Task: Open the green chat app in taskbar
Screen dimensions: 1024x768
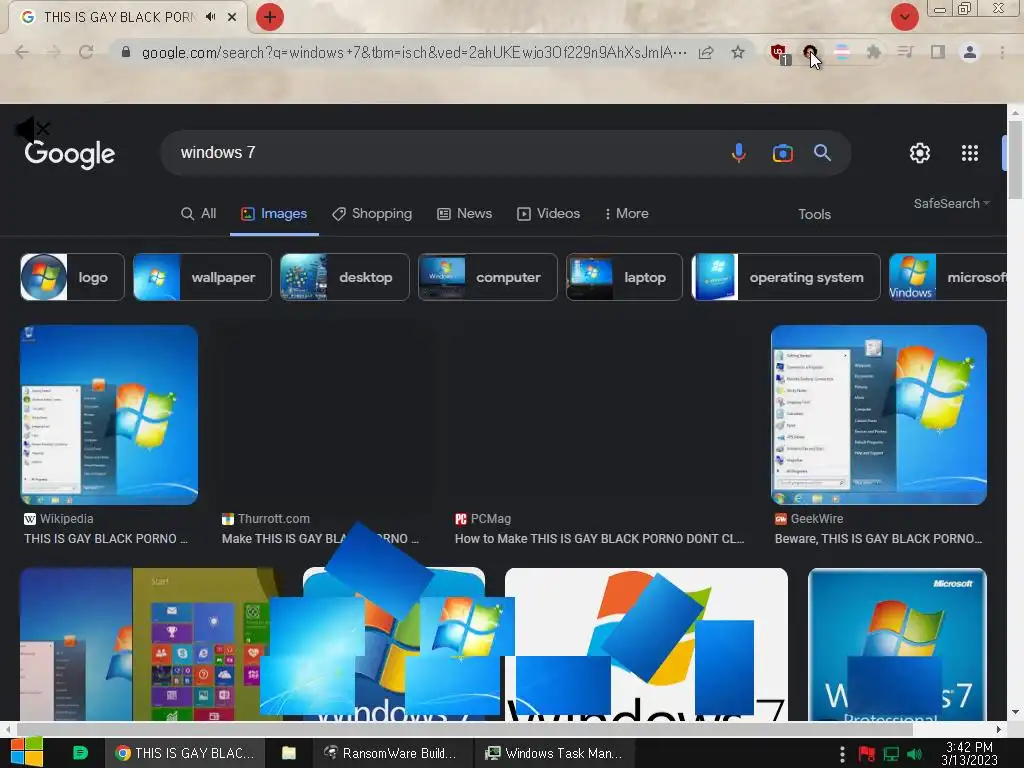Action: pos(80,753)
